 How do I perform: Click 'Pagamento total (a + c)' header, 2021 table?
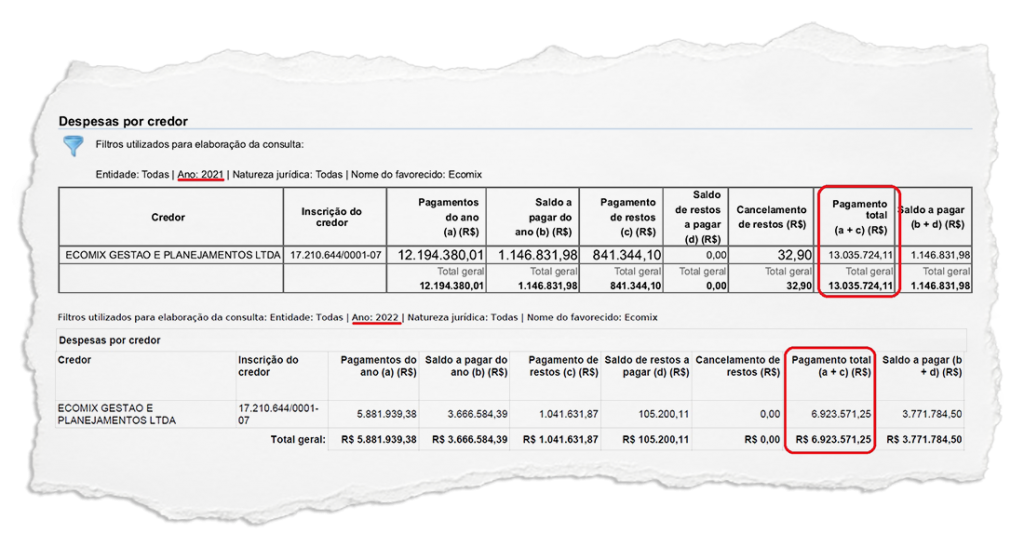pos(860,217)
